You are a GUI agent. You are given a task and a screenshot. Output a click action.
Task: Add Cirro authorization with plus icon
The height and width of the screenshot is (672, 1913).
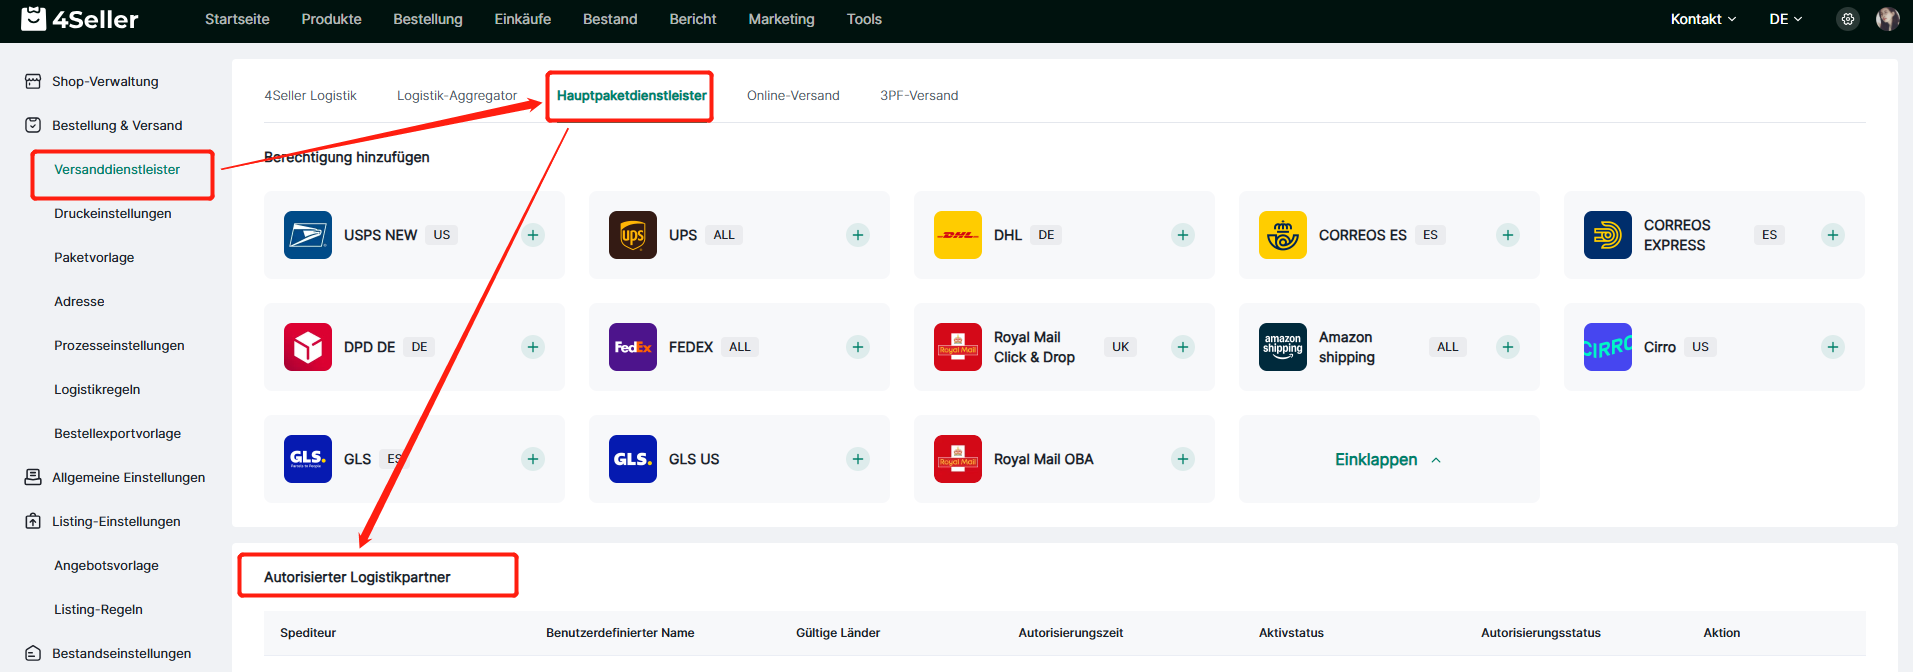[1833, 347]
